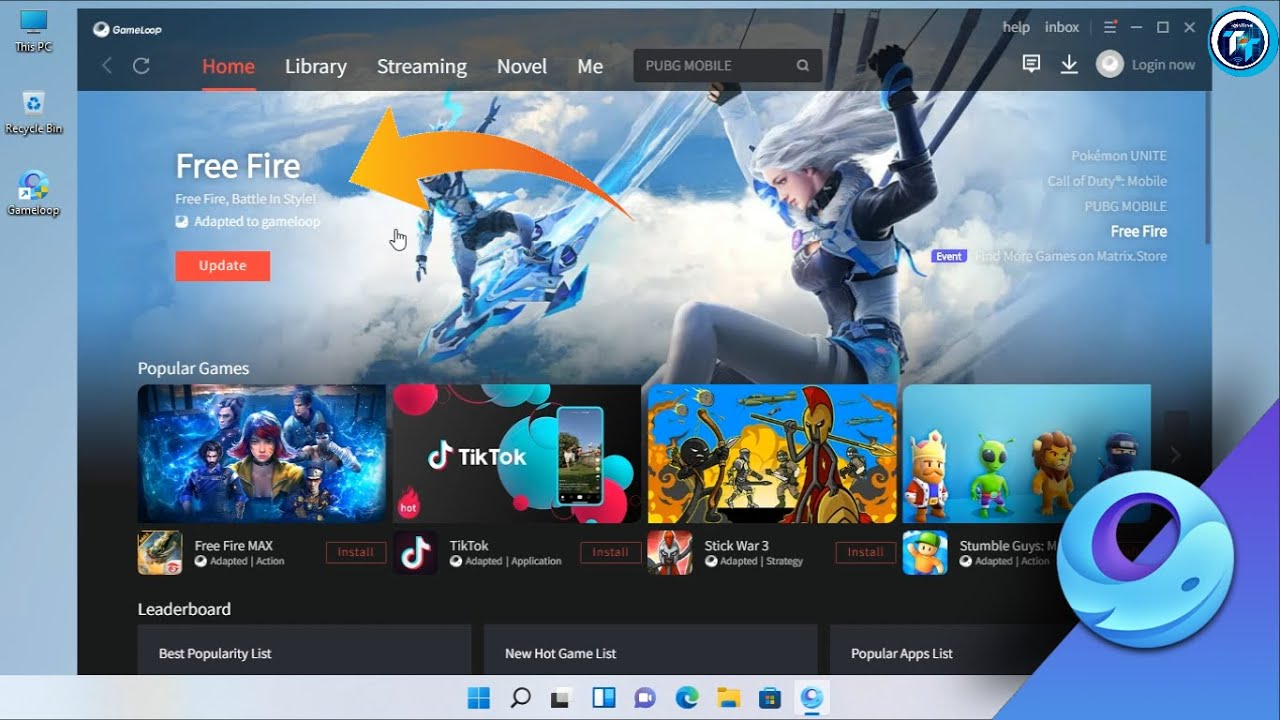Viewport: 1280px width, 720px height.
Task: Open the Chat taskbar icon
Action: (645, 697)
